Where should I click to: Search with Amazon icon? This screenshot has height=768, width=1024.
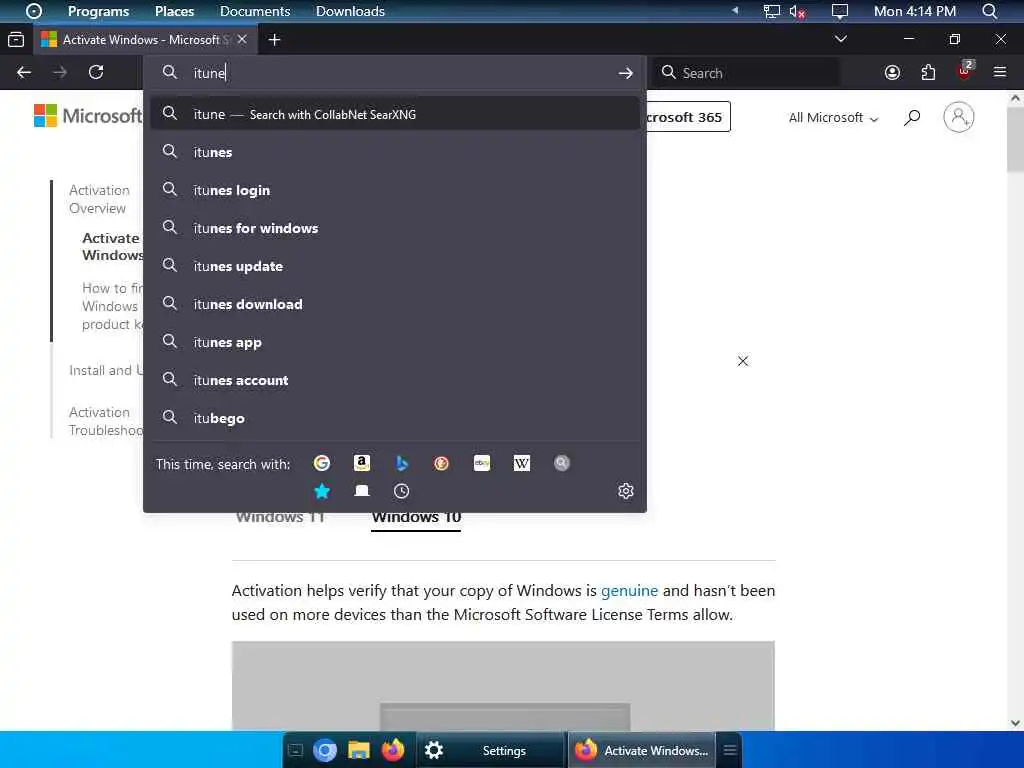pos(362,464)
